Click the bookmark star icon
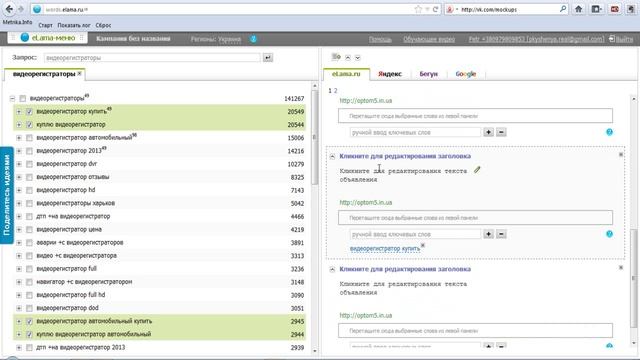This screenshot has width=640, height=360. [x=418, y=9]
